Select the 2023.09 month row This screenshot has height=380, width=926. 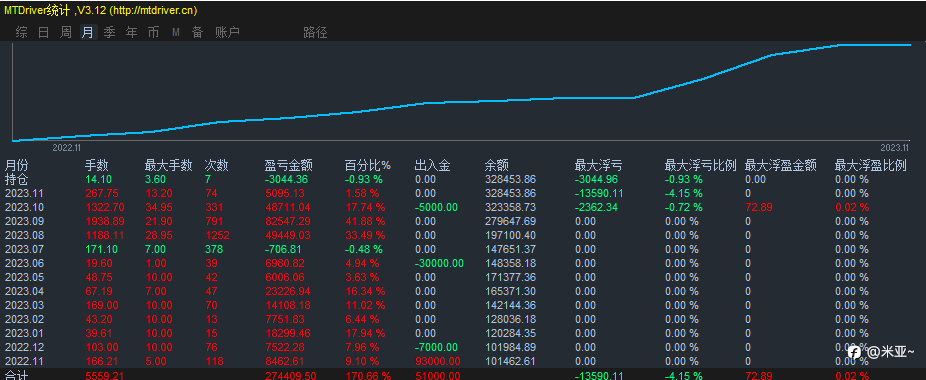pos(463,221)
